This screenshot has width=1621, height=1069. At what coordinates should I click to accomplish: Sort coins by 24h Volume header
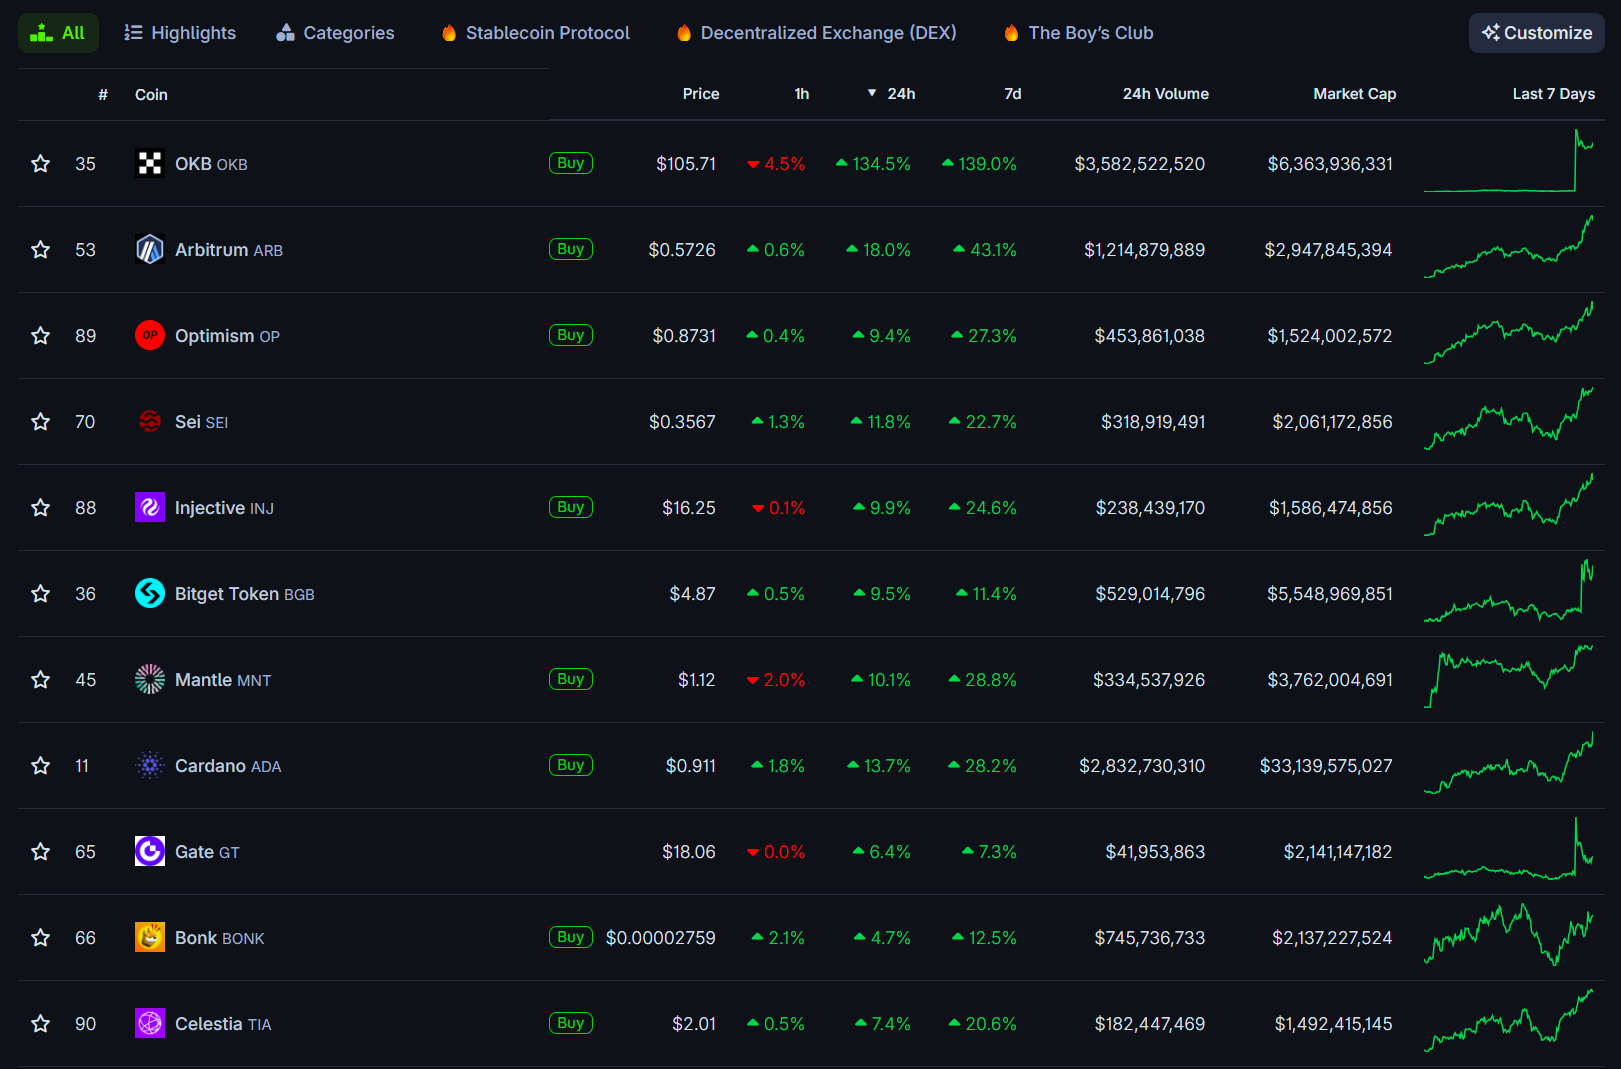(1165, 94)
